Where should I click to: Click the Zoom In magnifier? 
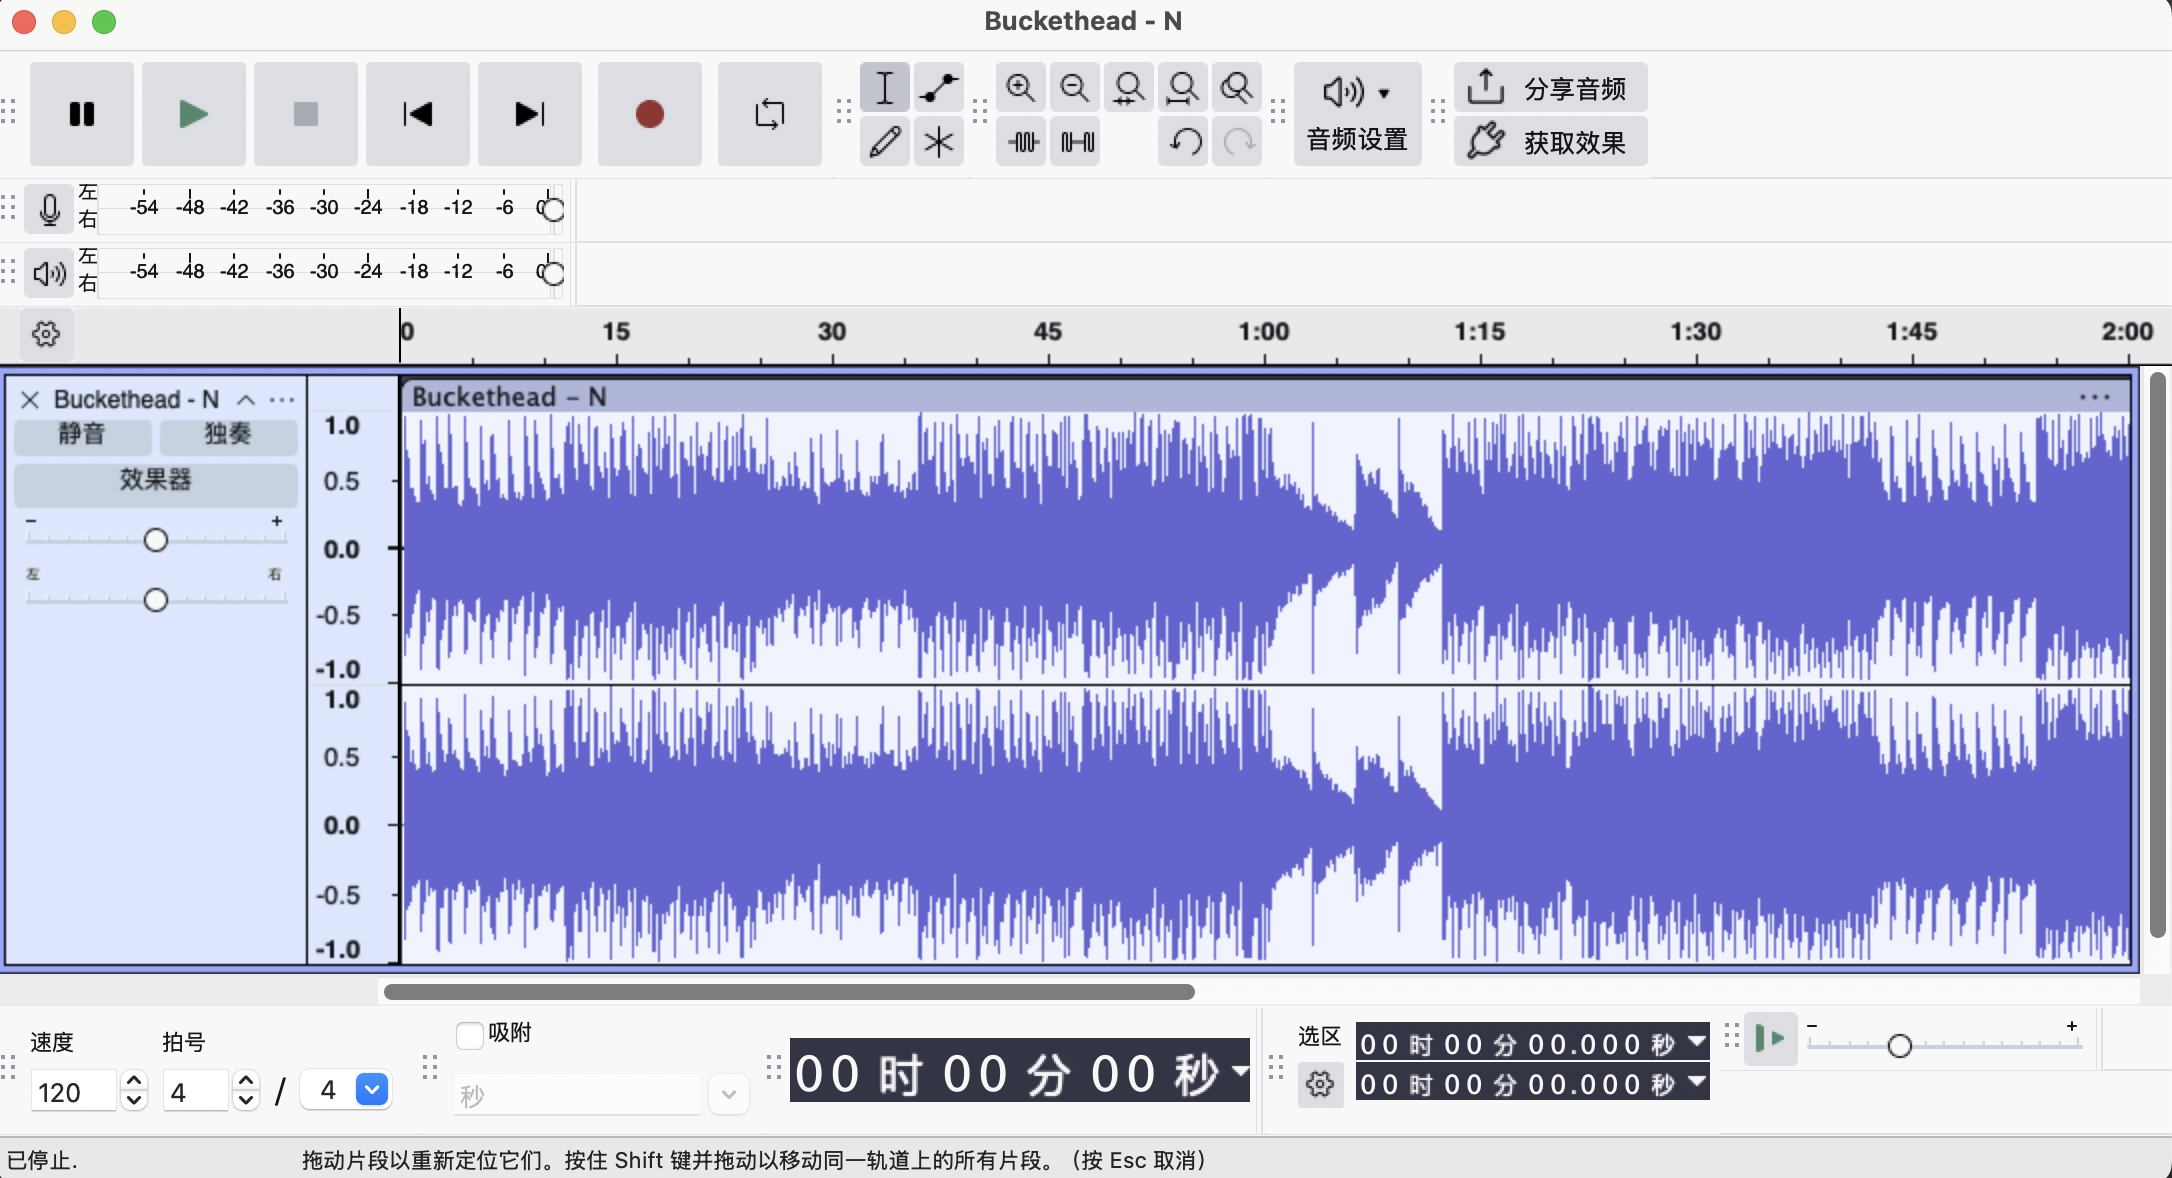[1020, 88]
